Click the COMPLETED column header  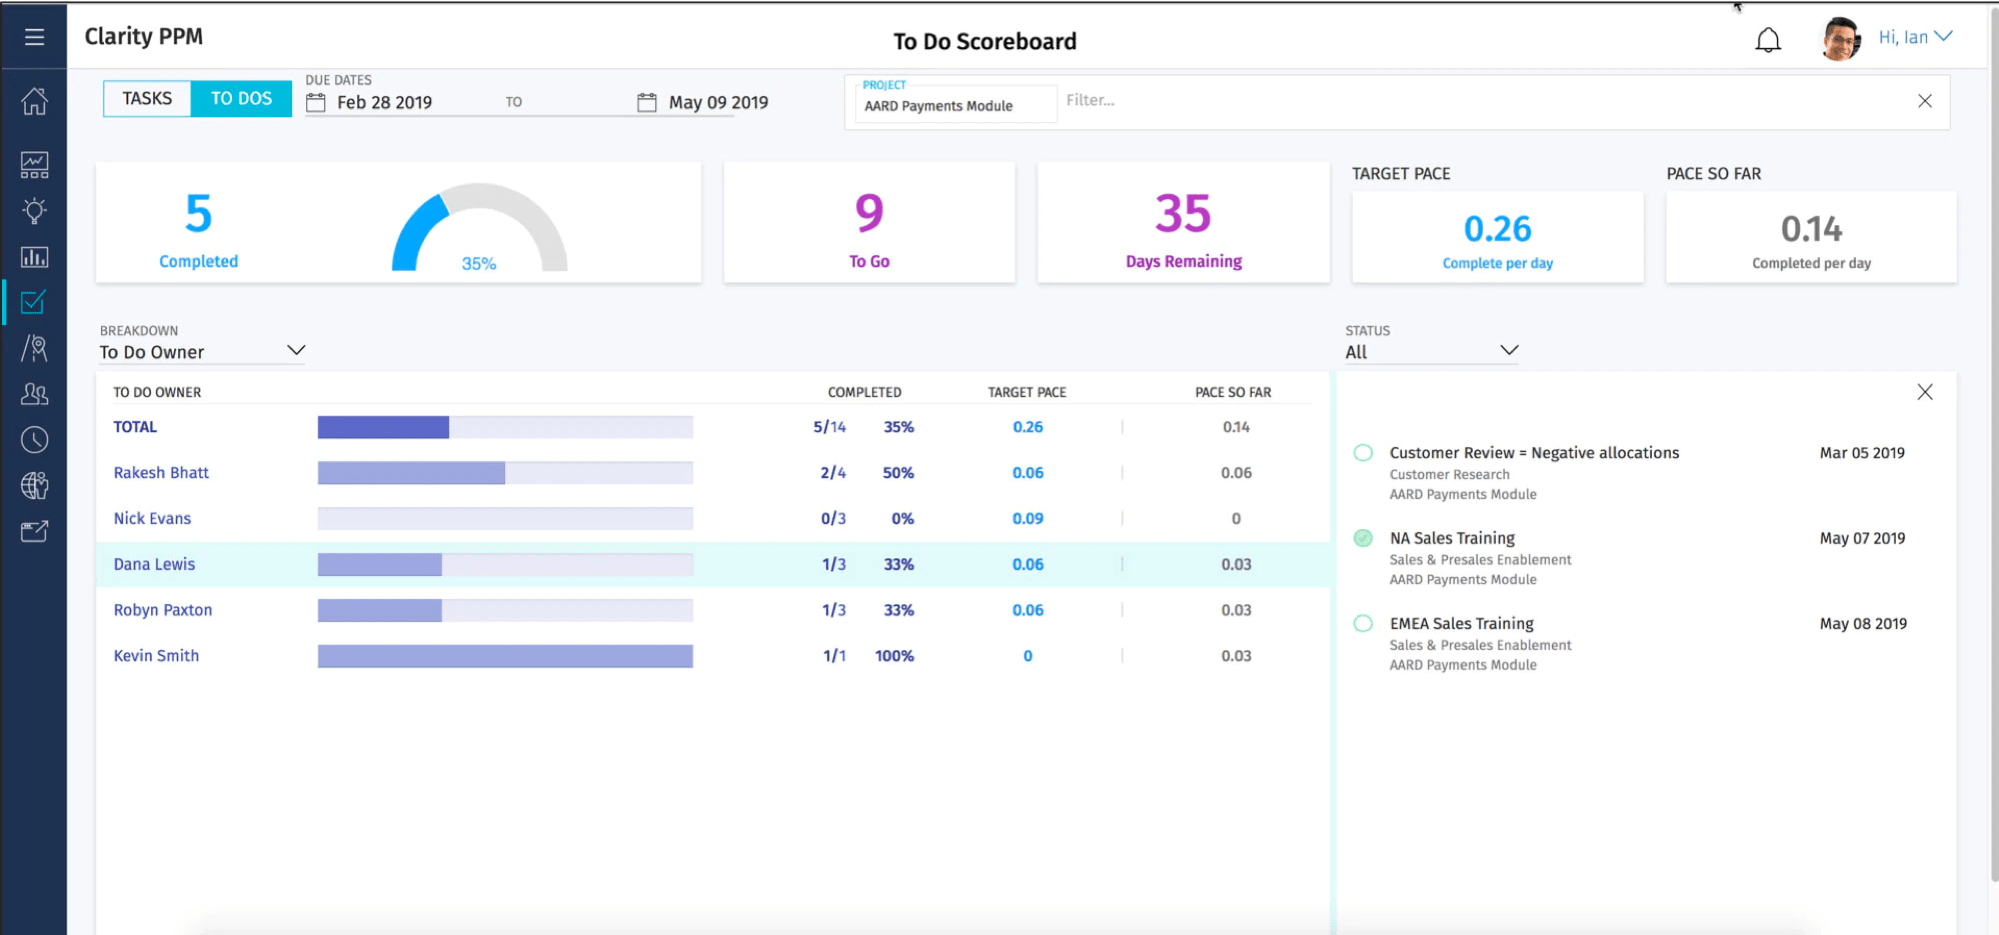click(864, 392)
